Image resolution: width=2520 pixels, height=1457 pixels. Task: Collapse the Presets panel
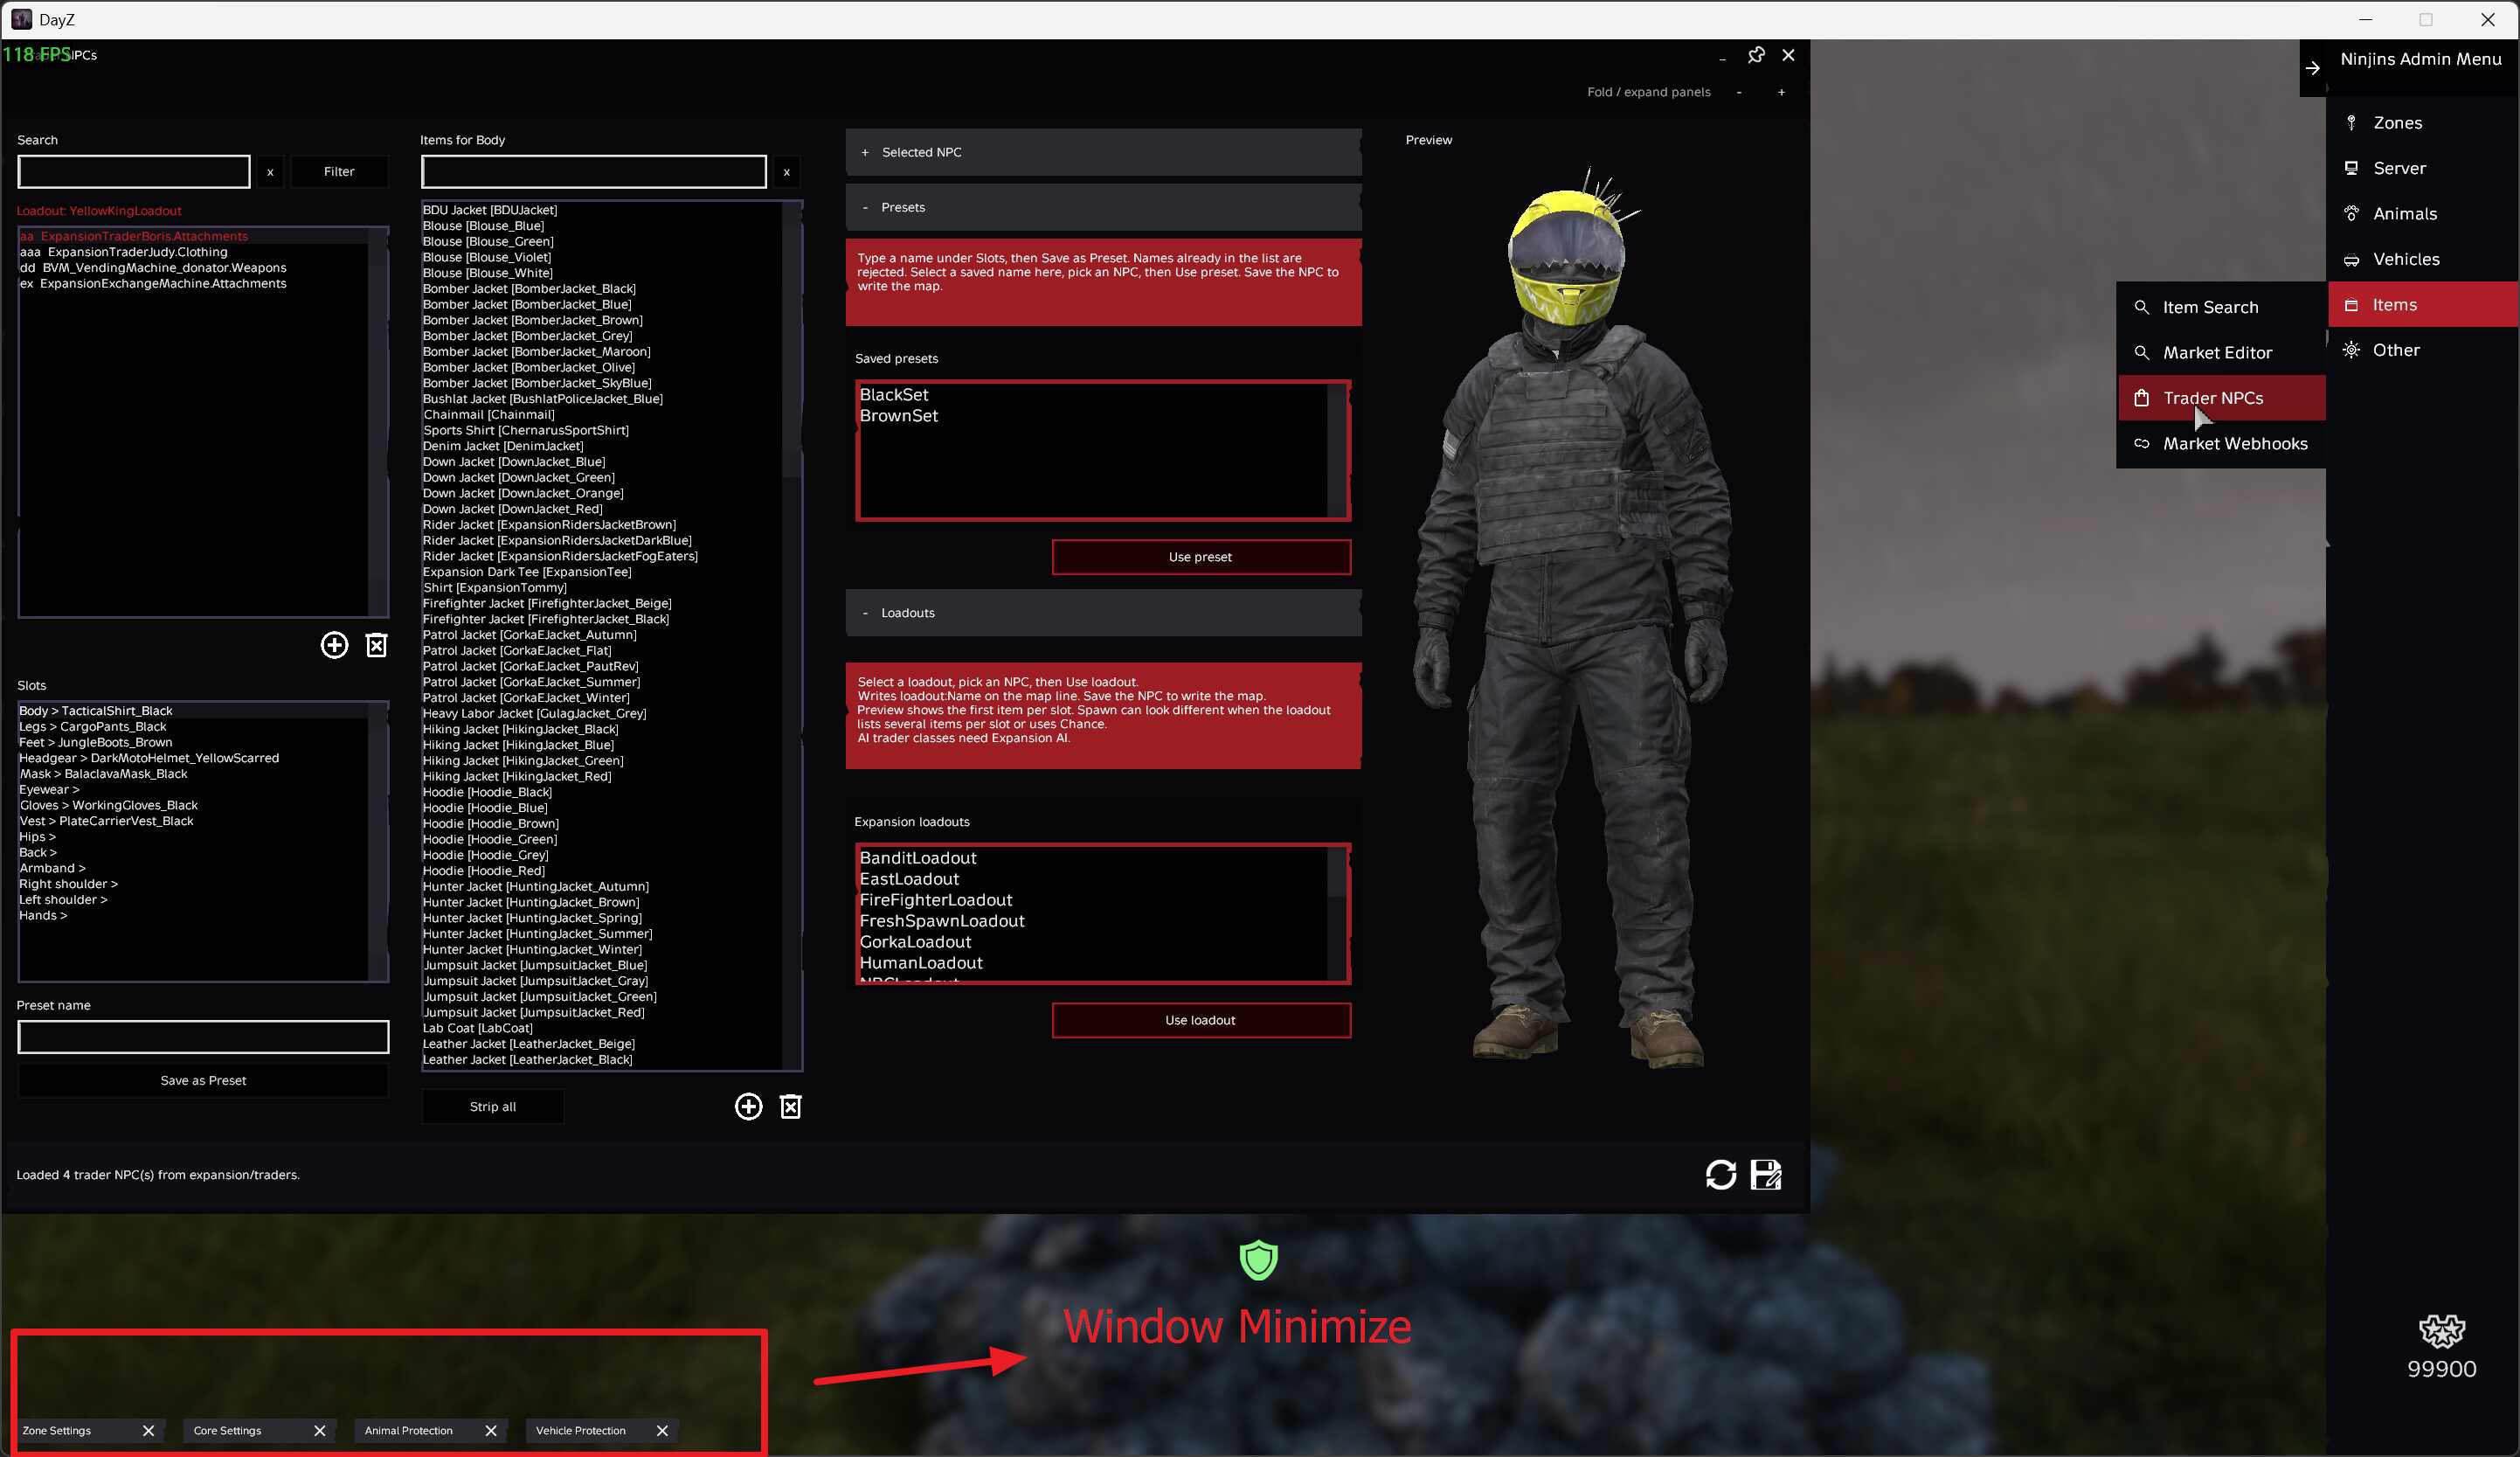[x=1103, y=207]
